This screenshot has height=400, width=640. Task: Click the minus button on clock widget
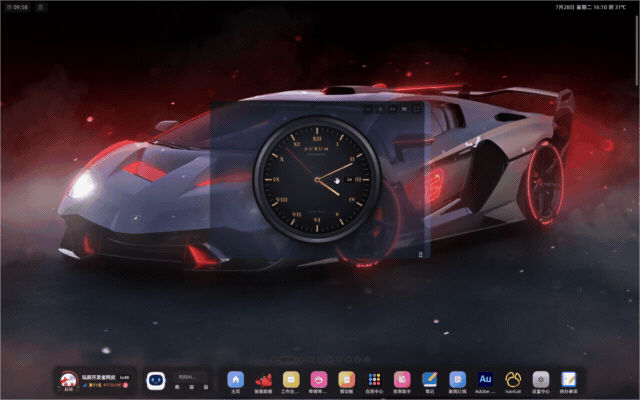tap(368, 109)
